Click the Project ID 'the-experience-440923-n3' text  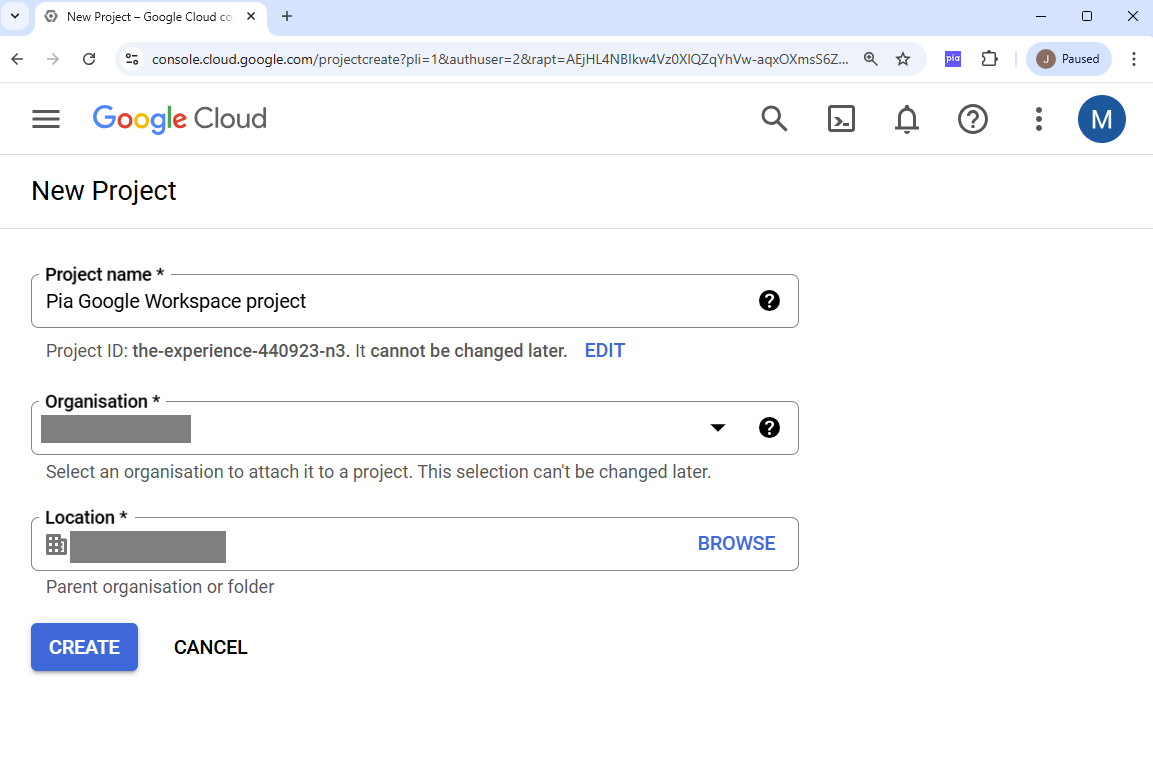[238, 351]
